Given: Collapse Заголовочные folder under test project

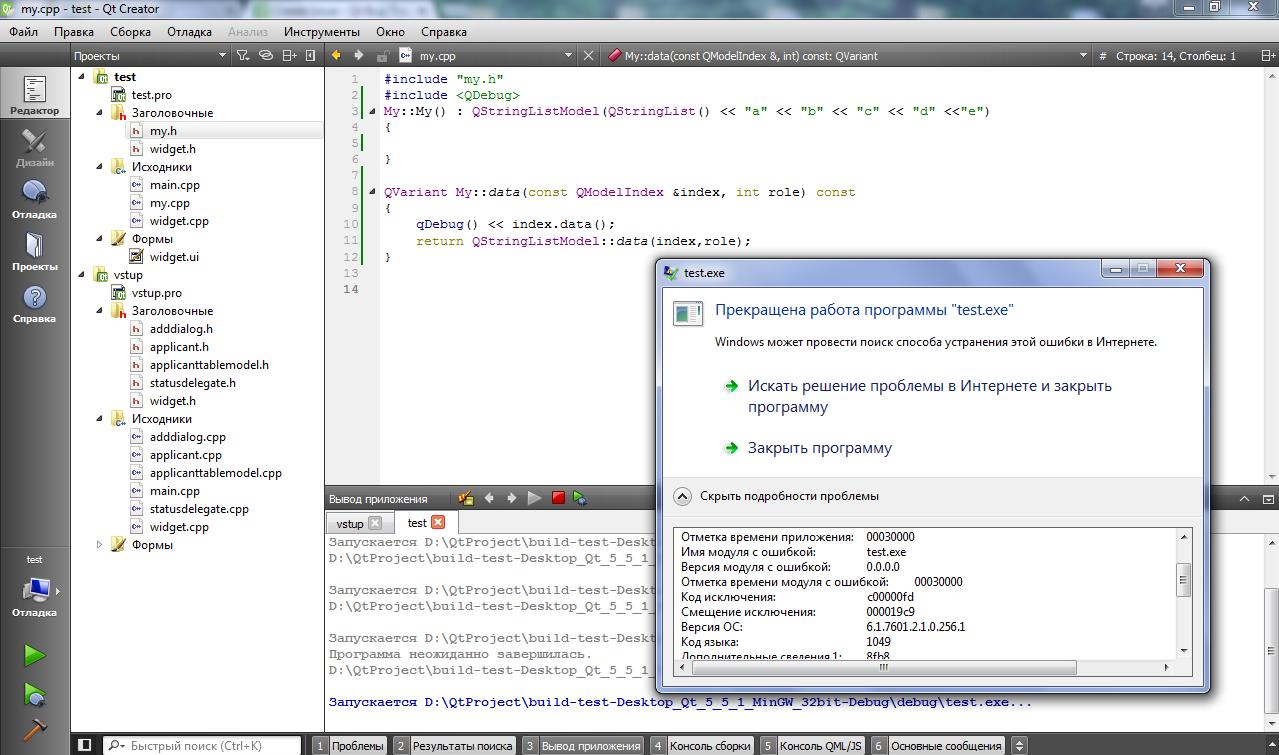Looking at the screenshot, I should click(99, 113).
